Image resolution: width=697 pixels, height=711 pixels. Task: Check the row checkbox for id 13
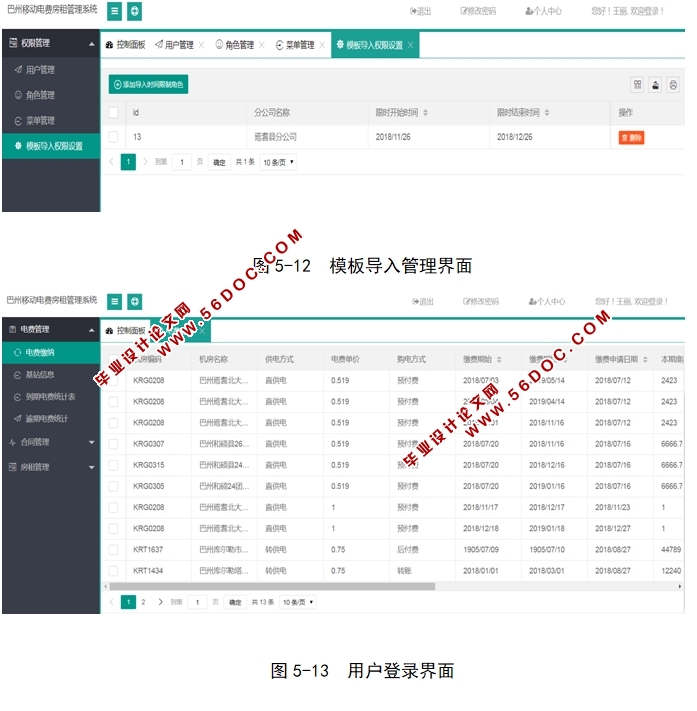[113, 137]
